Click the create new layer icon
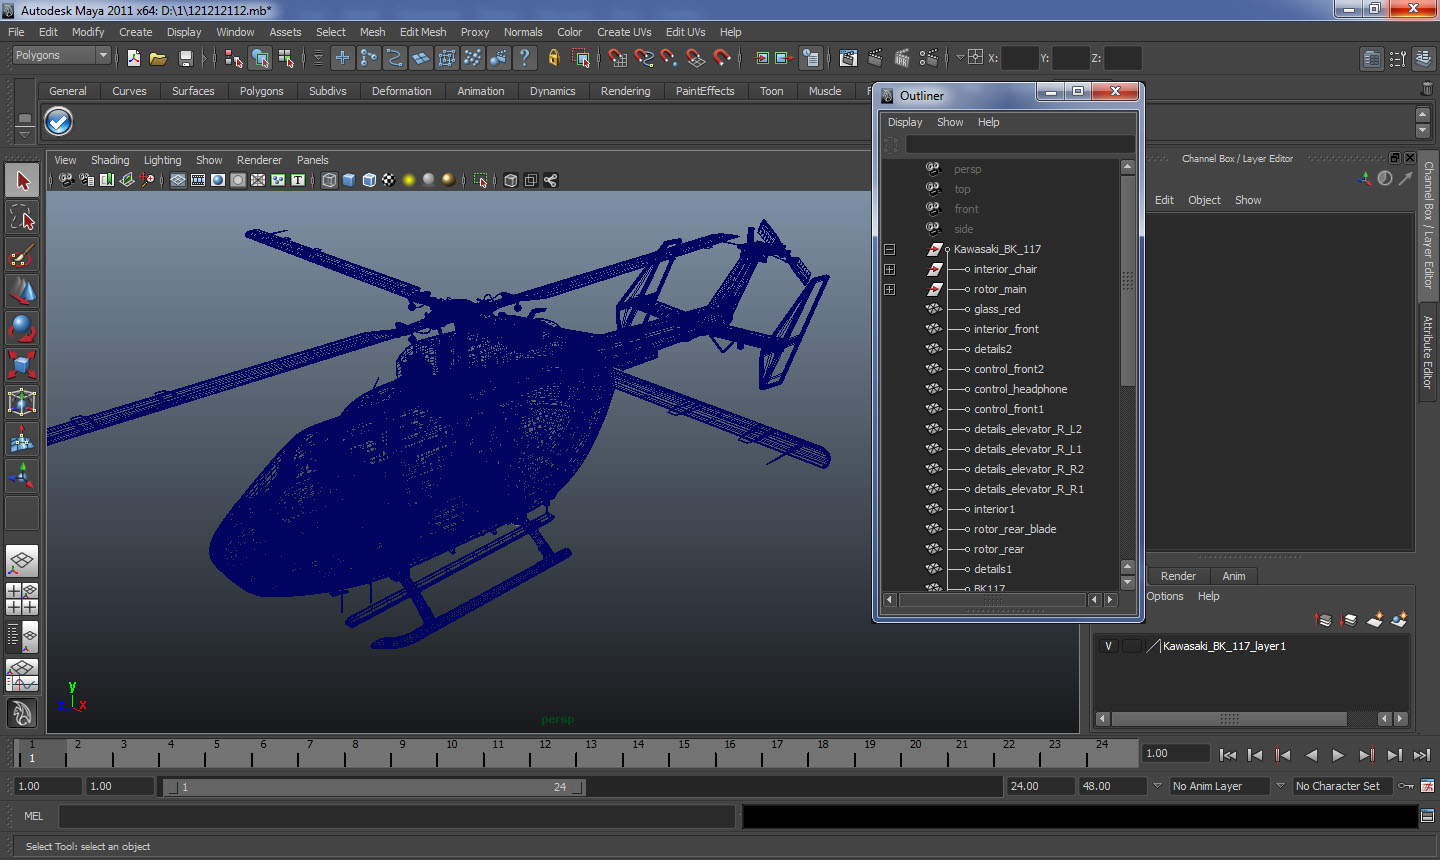 point(1375,620)
